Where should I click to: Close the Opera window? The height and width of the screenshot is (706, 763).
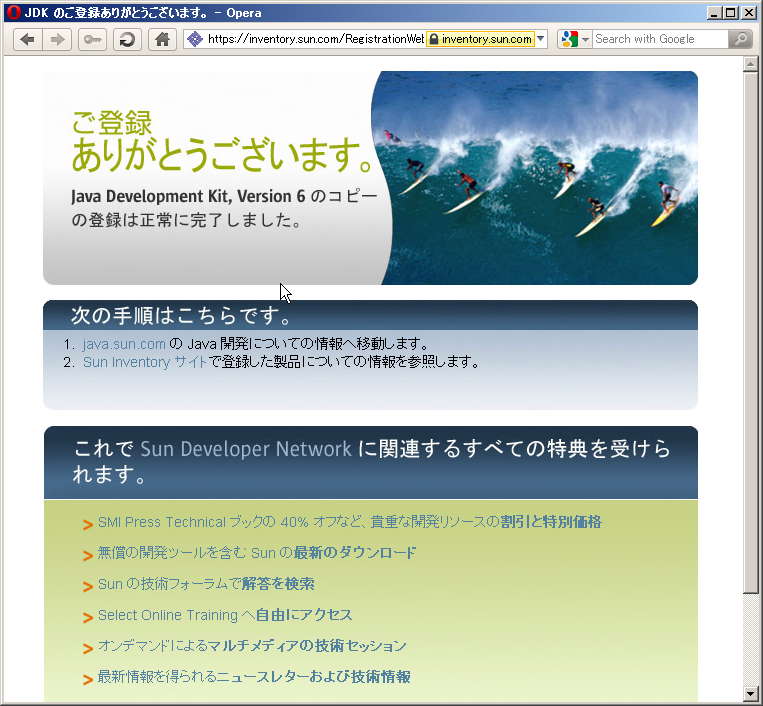click(748, 13)
